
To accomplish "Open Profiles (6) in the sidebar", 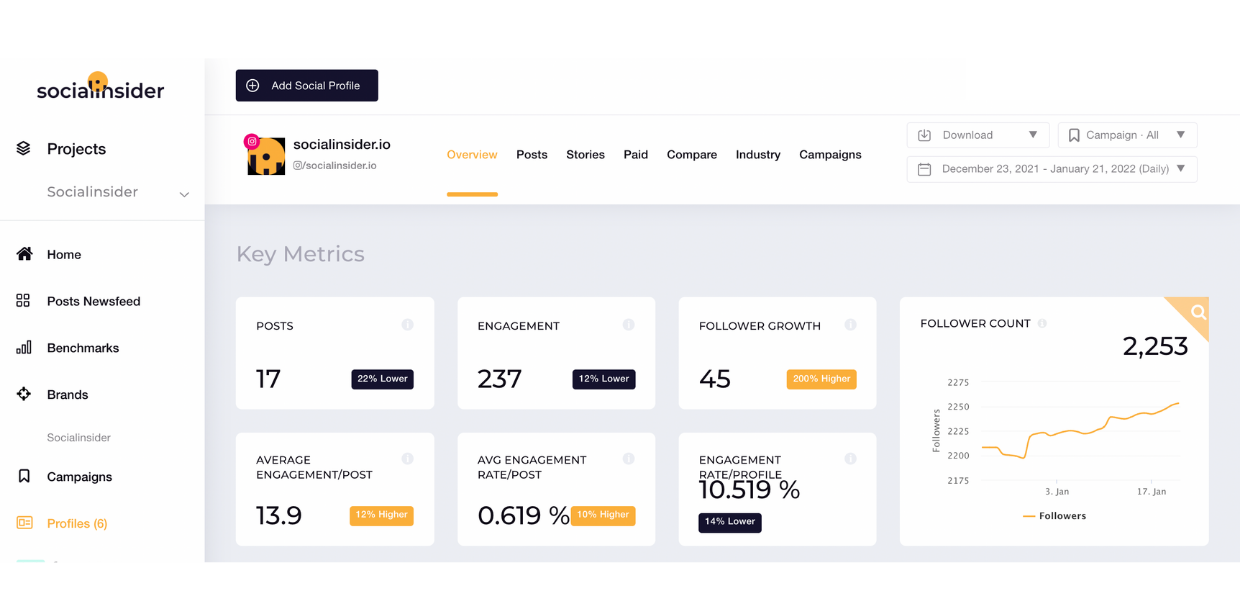I will [77, 524].
